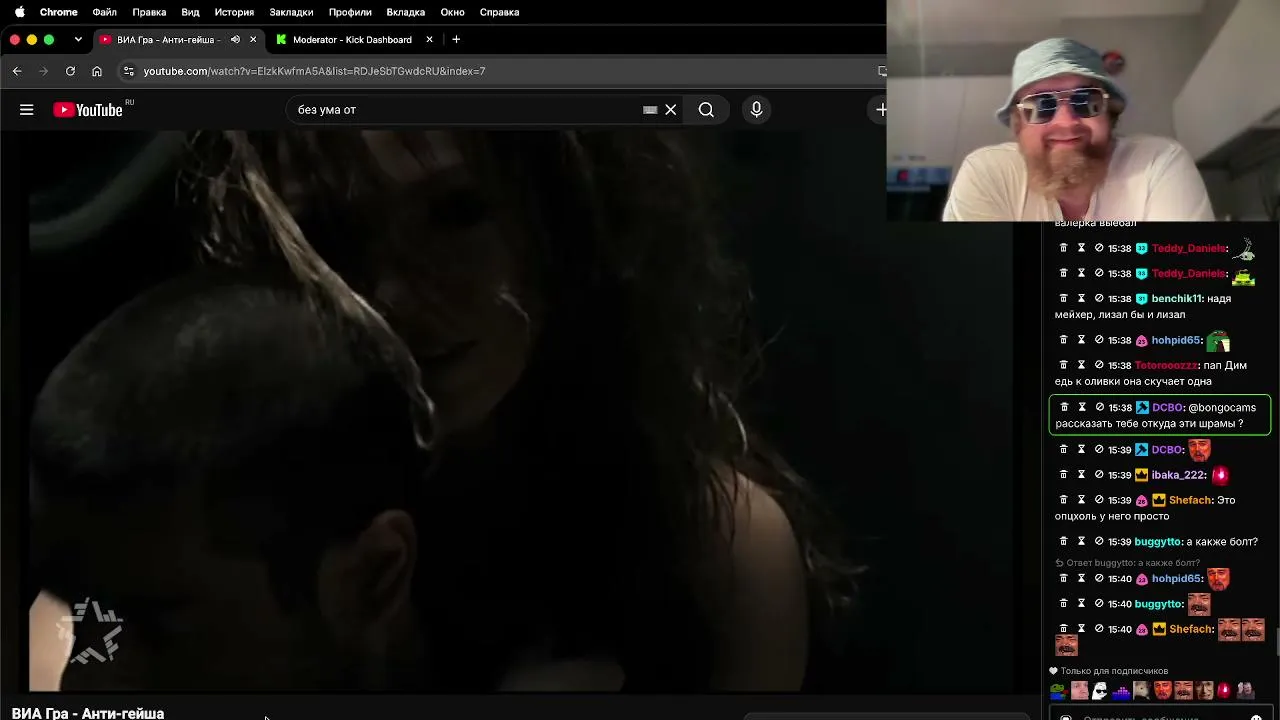Ban Shefach from the 15:39 message
Screen dimensions: 1280x720
tap(1099, 500)
